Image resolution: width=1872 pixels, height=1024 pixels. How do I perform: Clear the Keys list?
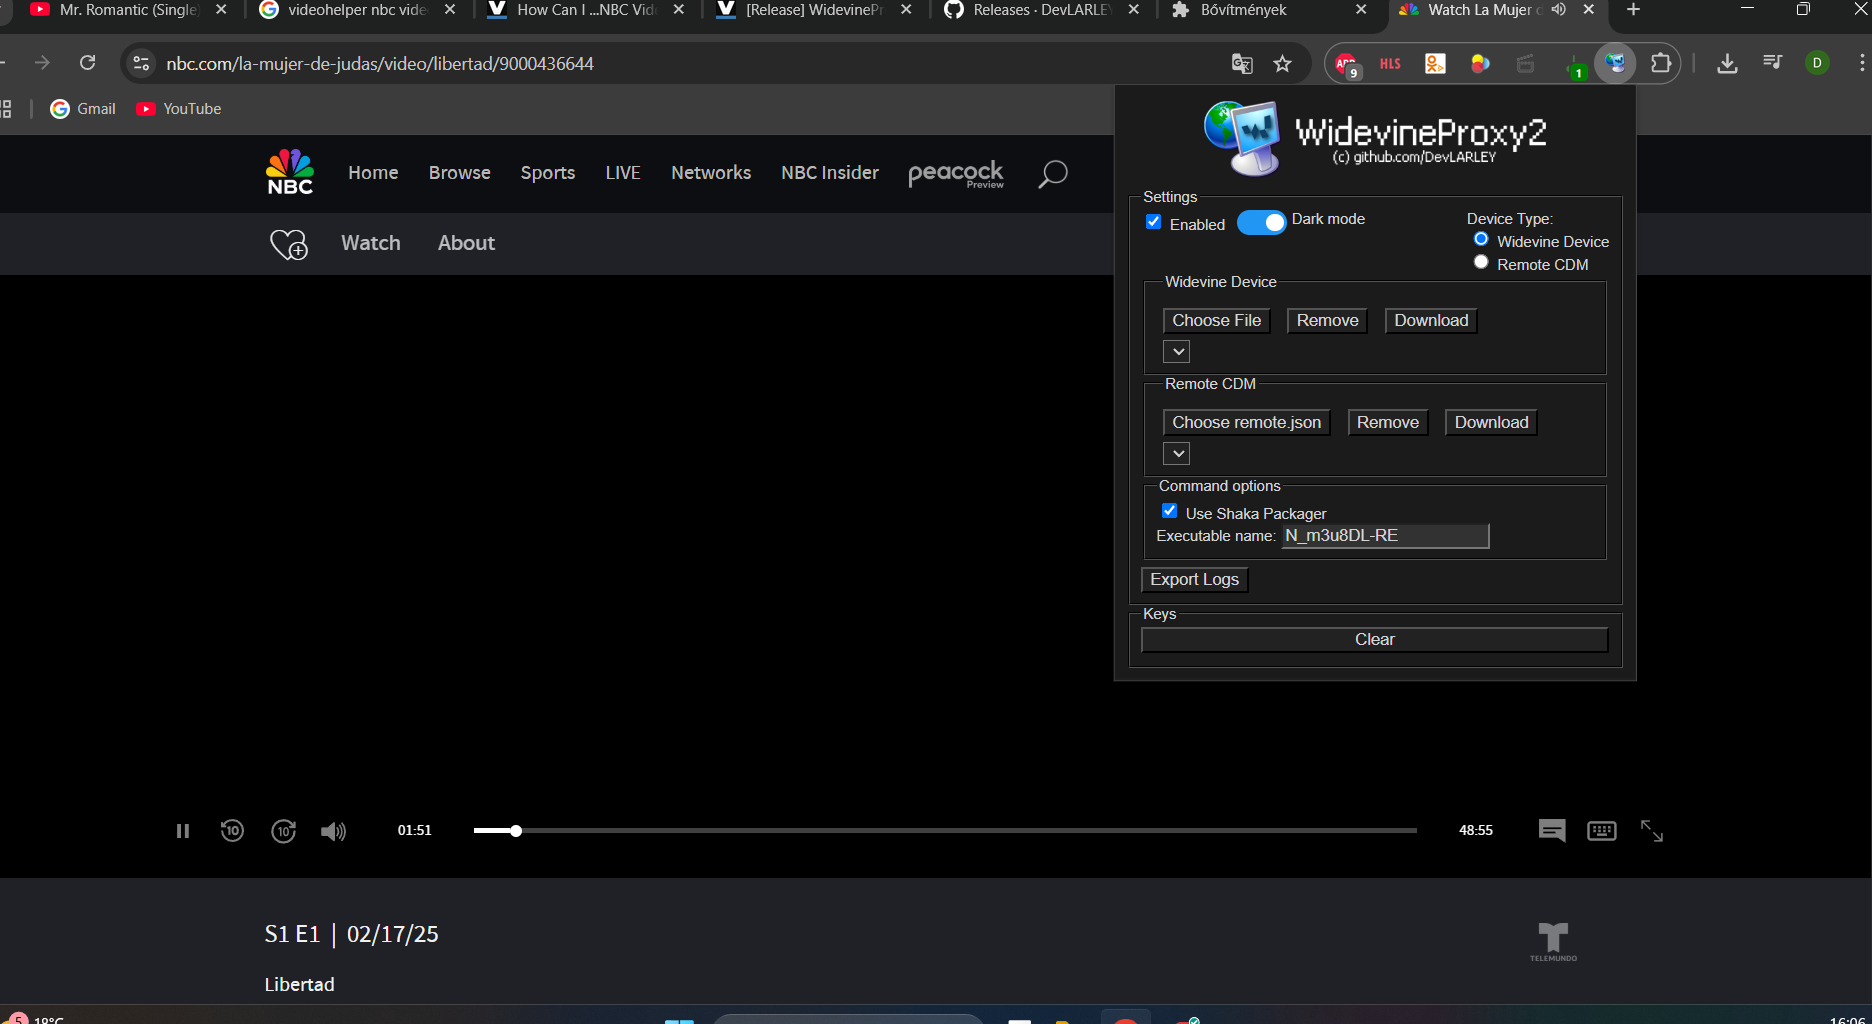tap(1374, 640)
